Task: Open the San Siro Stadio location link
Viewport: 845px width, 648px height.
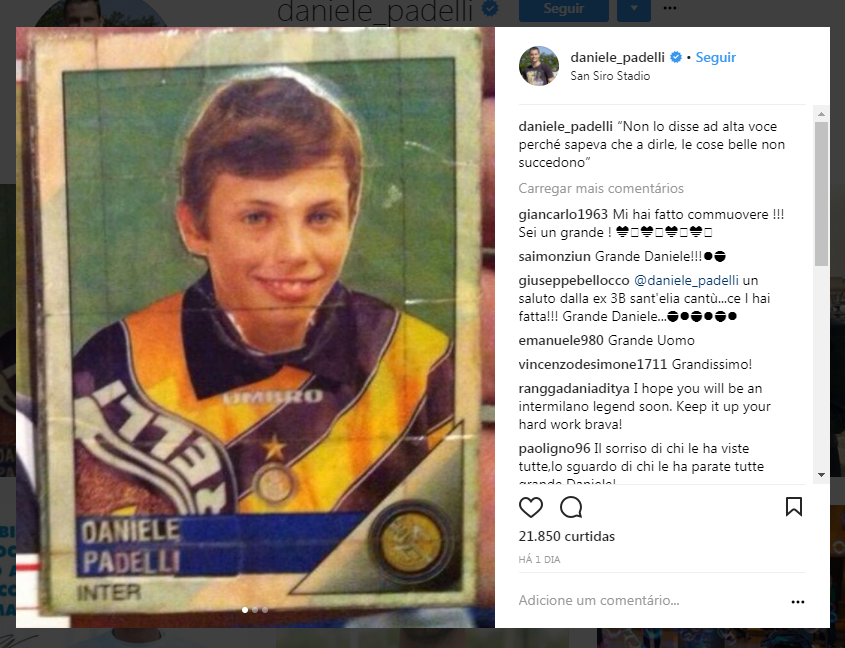Action: 610,76
